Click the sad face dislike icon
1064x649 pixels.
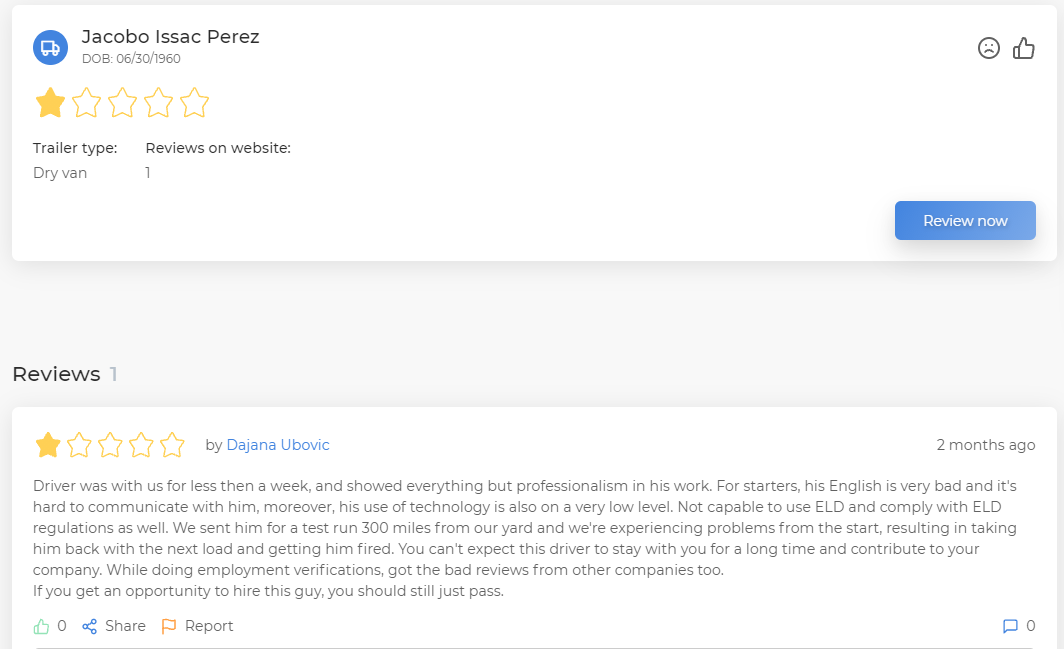[x=989, y=48]
